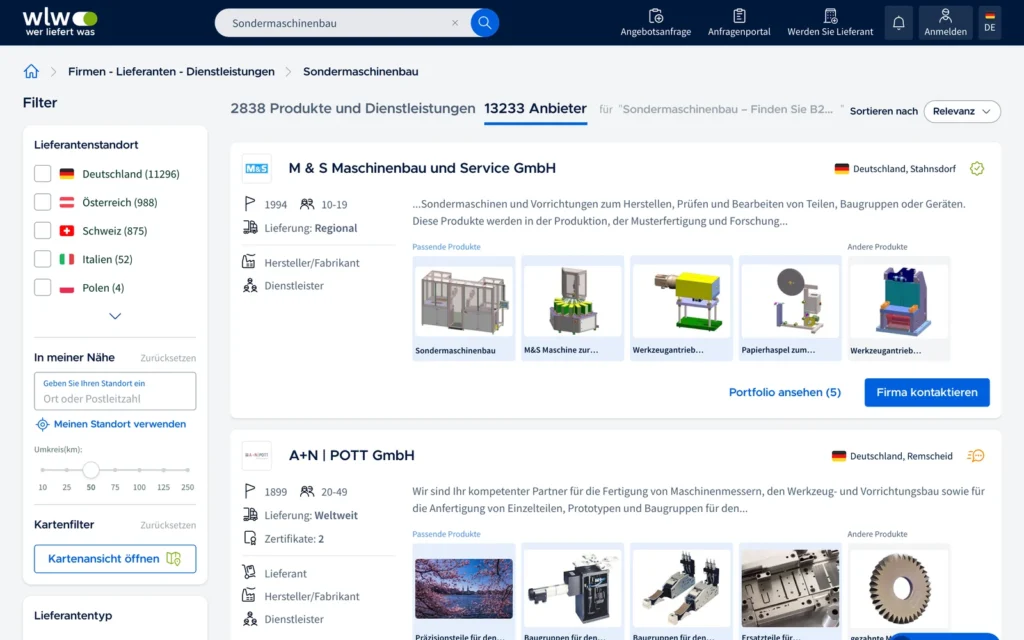This screenshot has width=1024, height=640.
Task: Check the Schweiz (875) filter
Action: click(x=42, y=231)
